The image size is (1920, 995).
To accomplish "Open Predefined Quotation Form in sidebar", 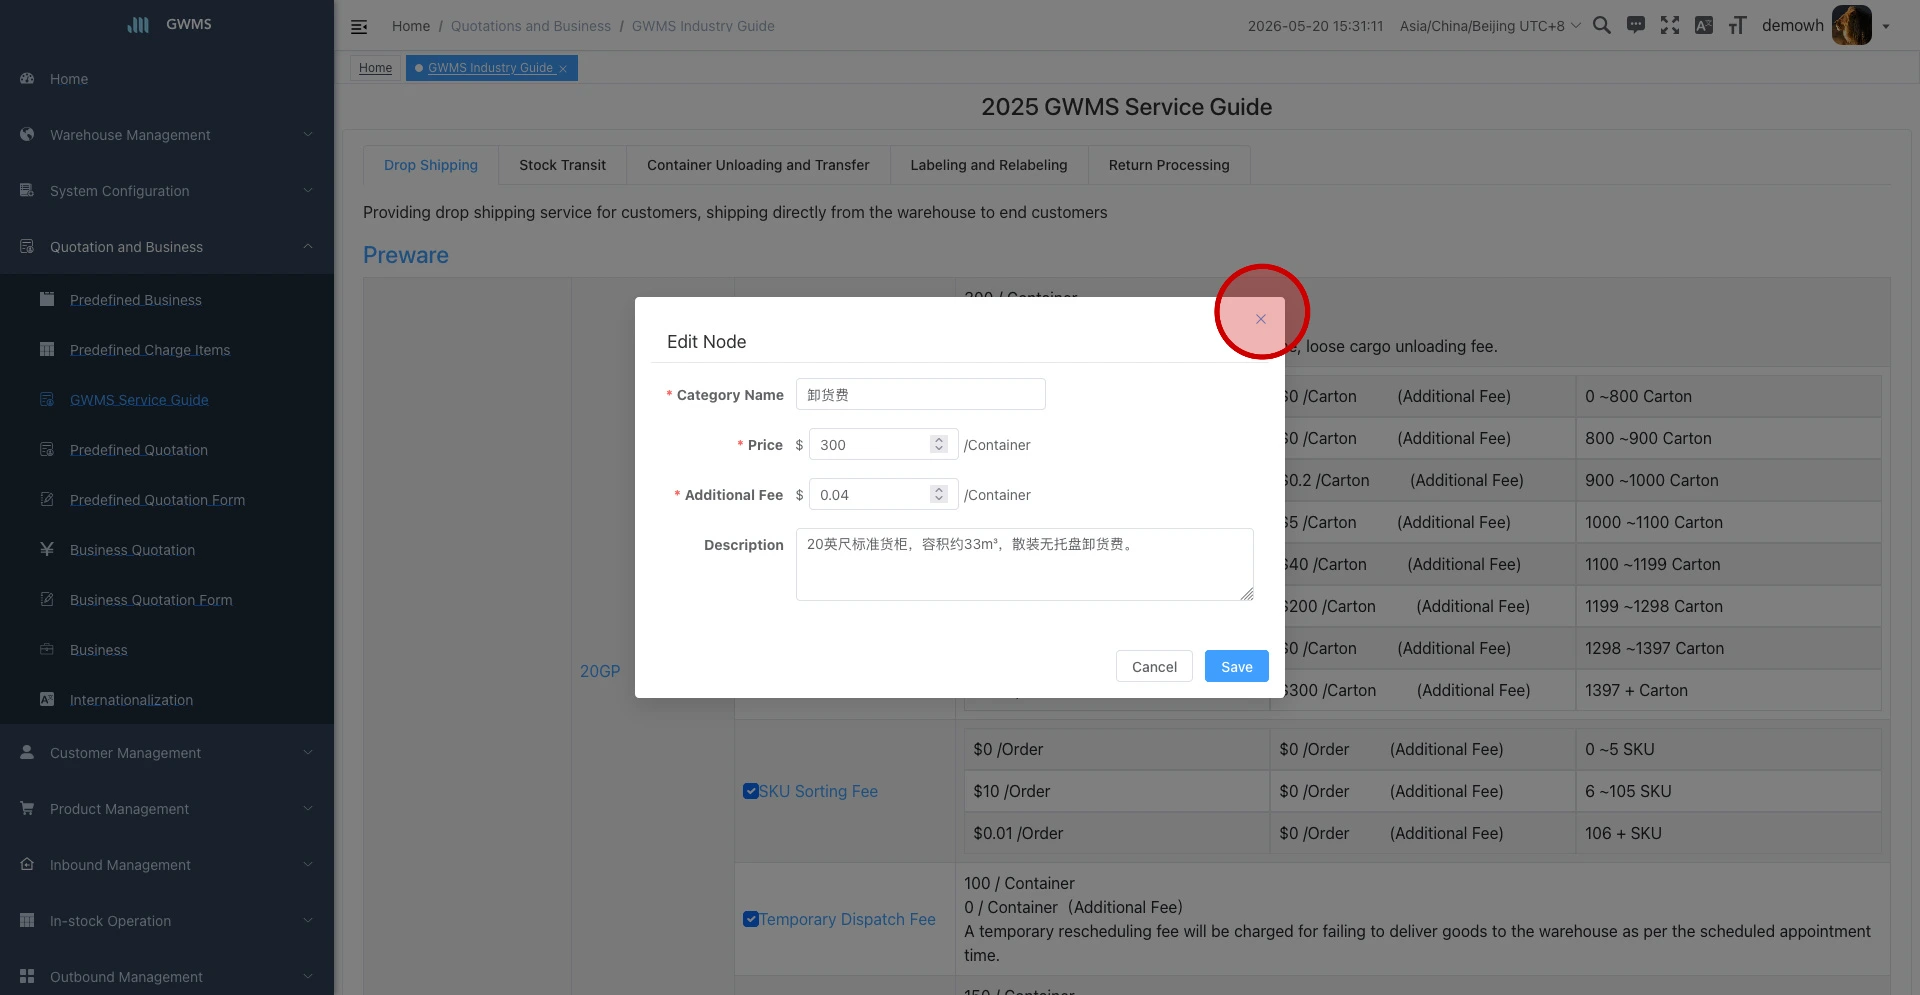I will tap(167, 500).
